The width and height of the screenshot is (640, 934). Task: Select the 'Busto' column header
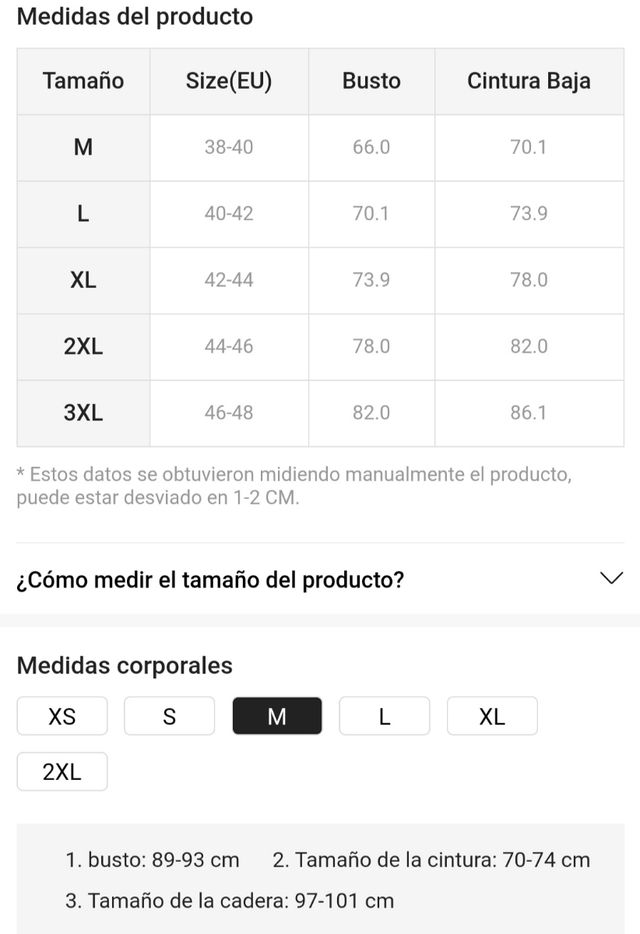coord(371,81)
